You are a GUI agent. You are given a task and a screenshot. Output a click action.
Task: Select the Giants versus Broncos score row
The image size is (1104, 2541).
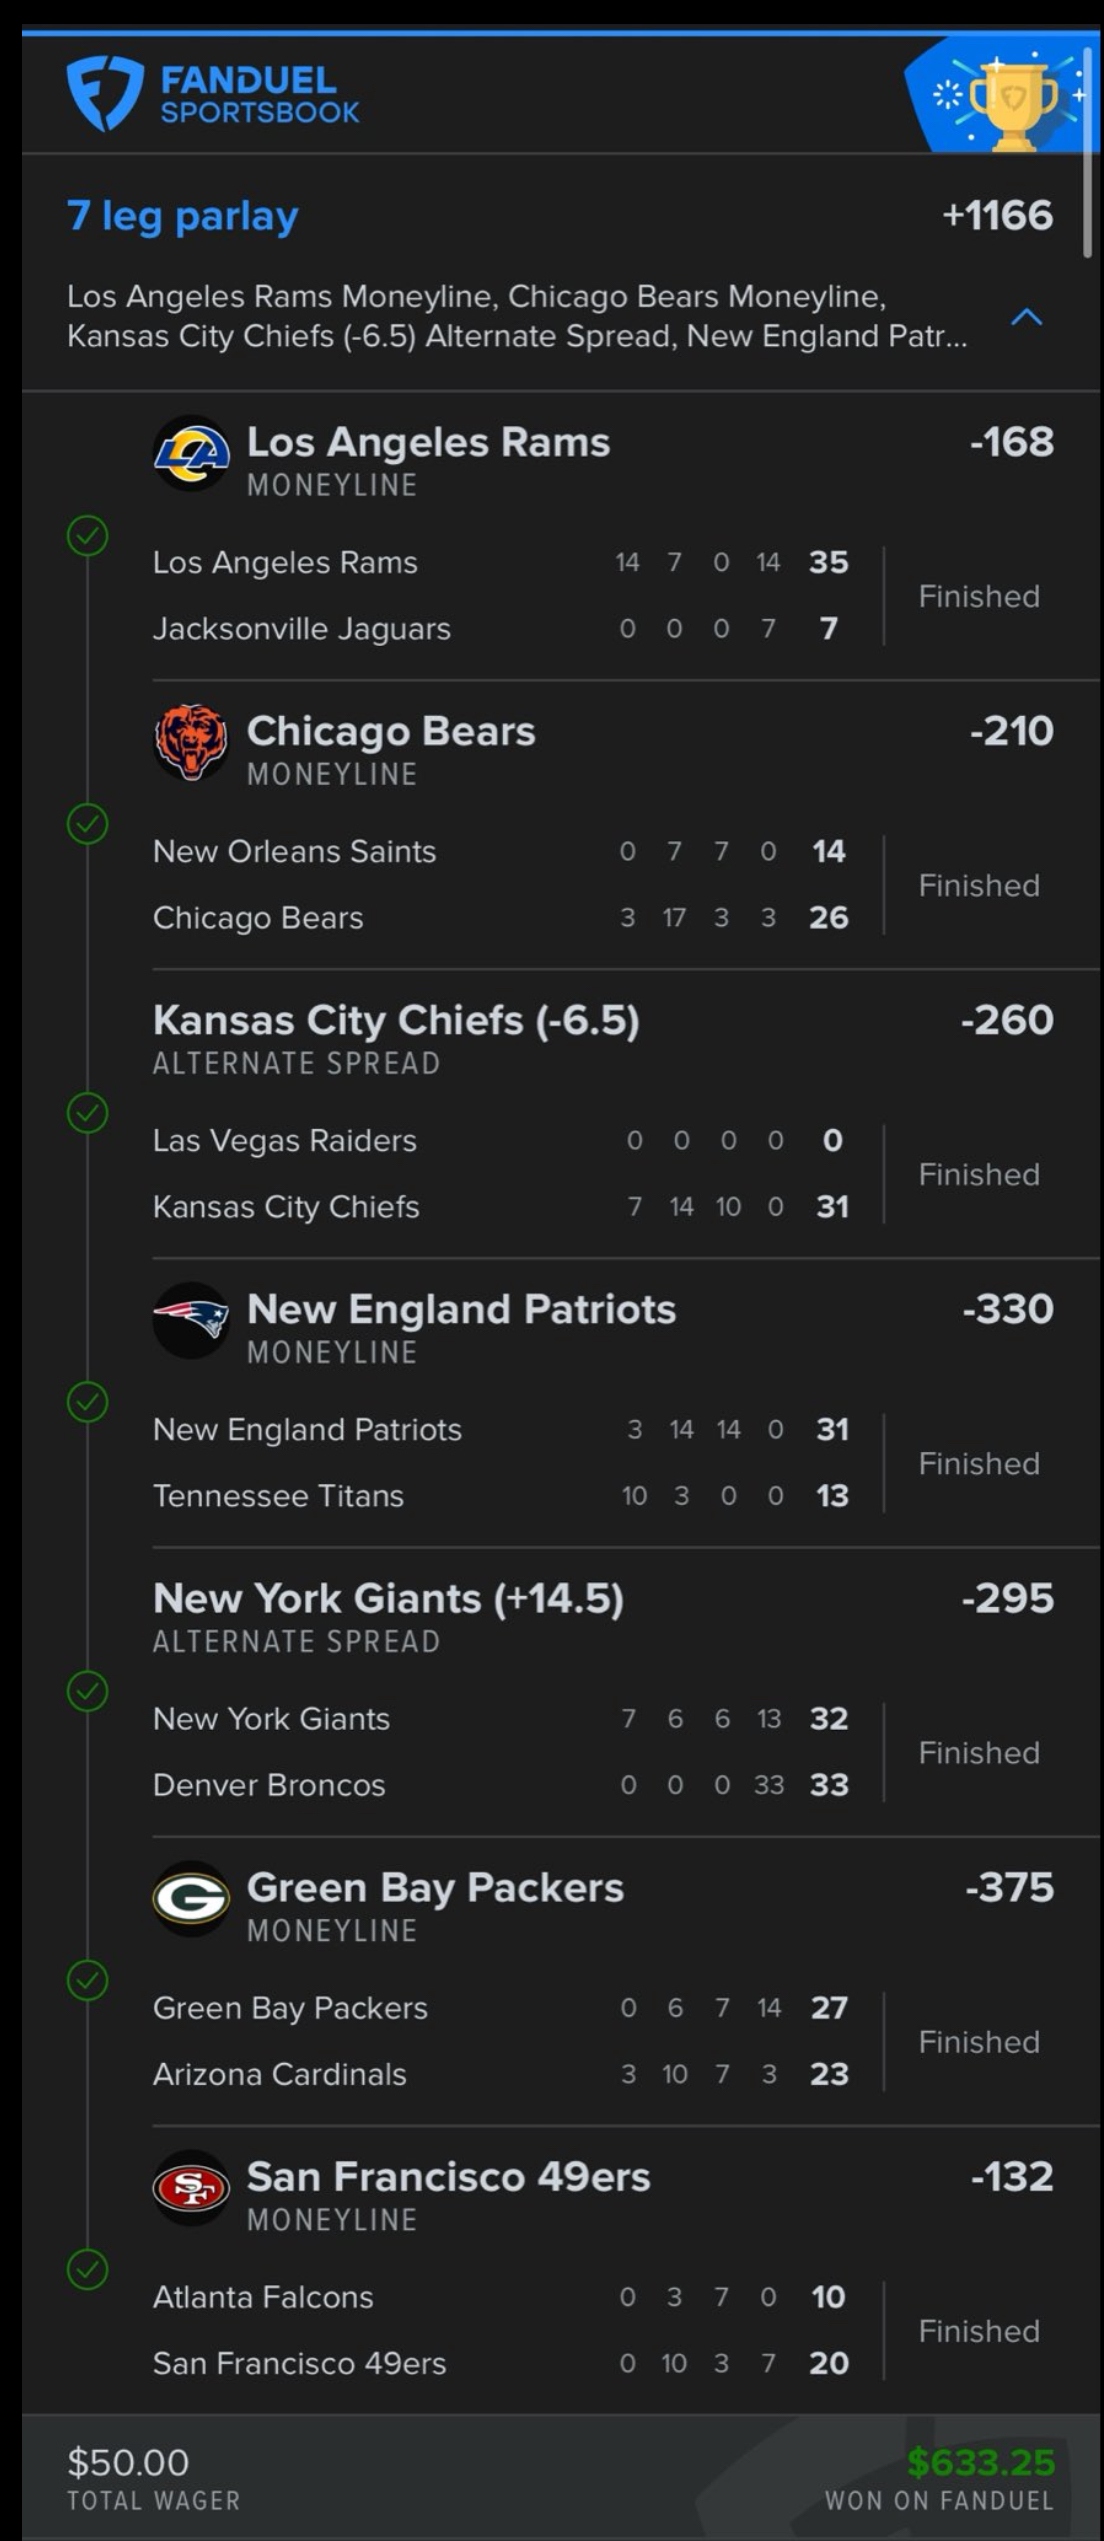point(500,1752)
